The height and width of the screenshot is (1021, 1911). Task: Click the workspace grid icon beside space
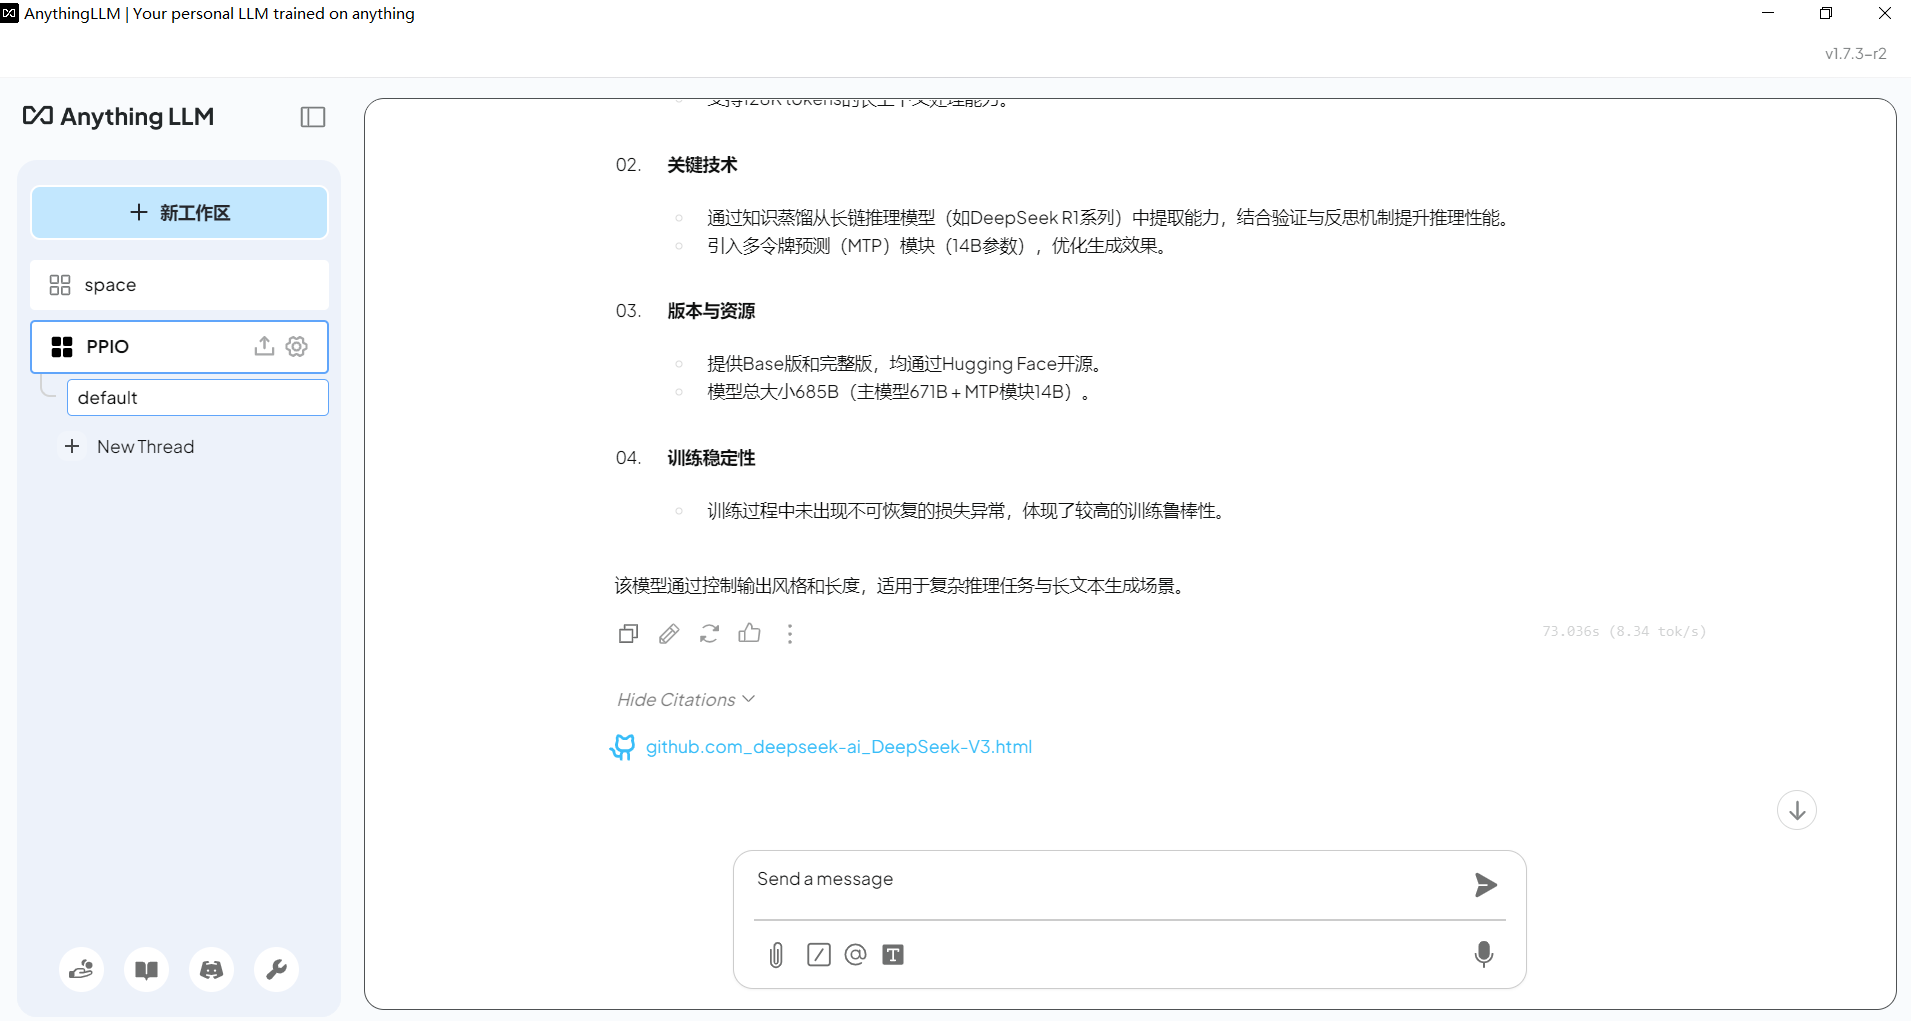click(60, 285)
